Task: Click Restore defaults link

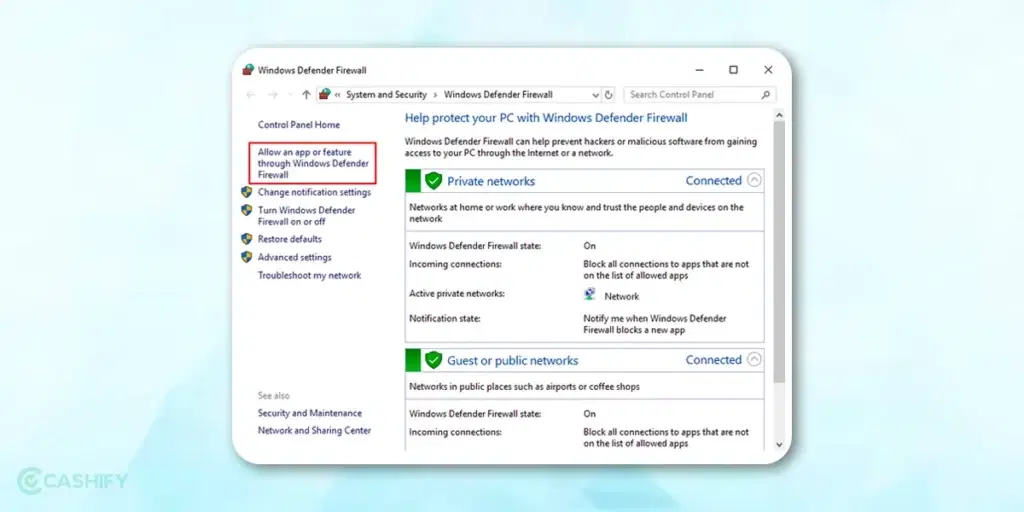Action: 290,239
